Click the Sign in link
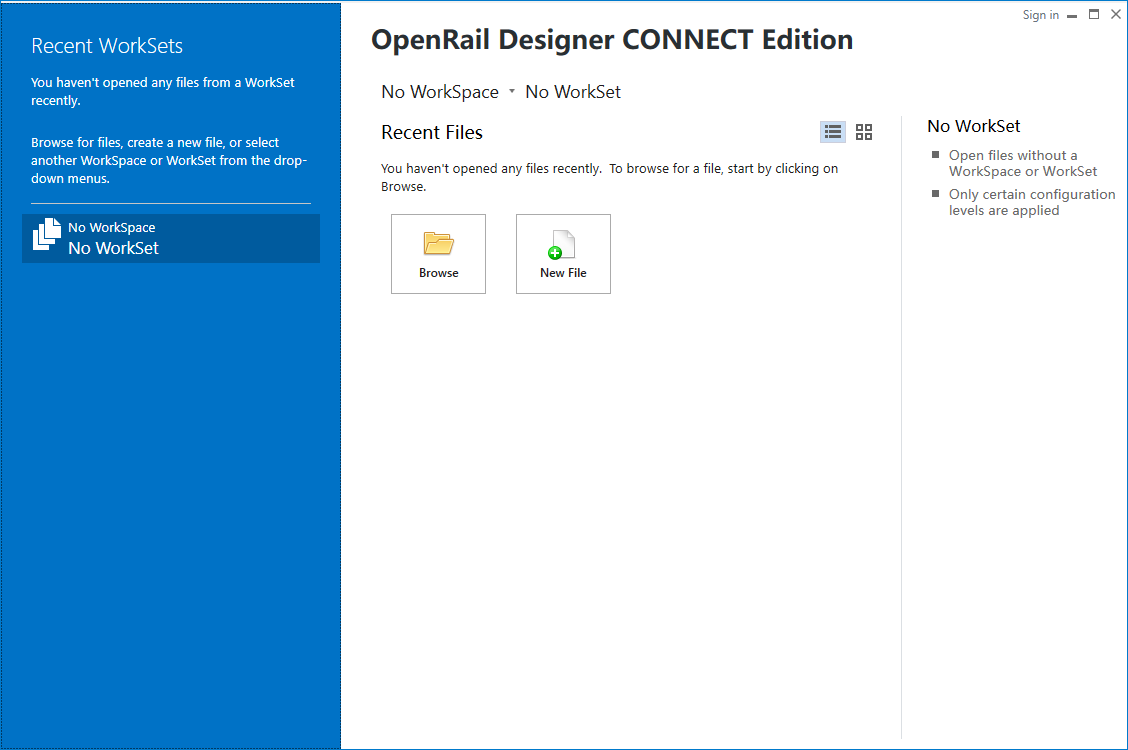 1040,15
